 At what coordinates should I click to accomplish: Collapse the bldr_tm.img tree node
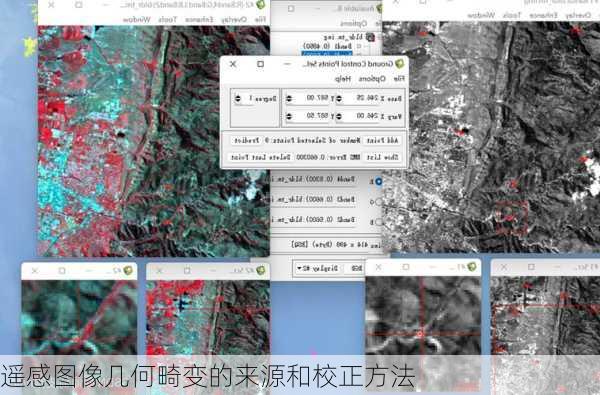[378, 38]
